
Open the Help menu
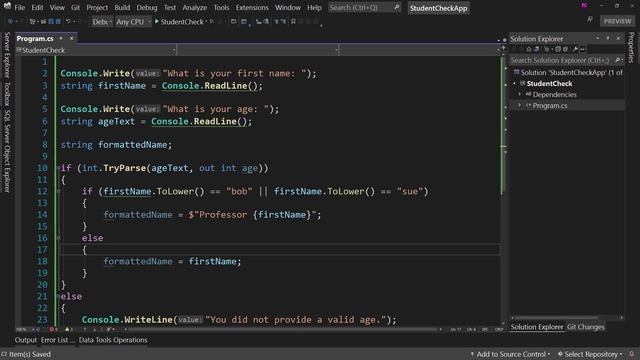(314, 7)
